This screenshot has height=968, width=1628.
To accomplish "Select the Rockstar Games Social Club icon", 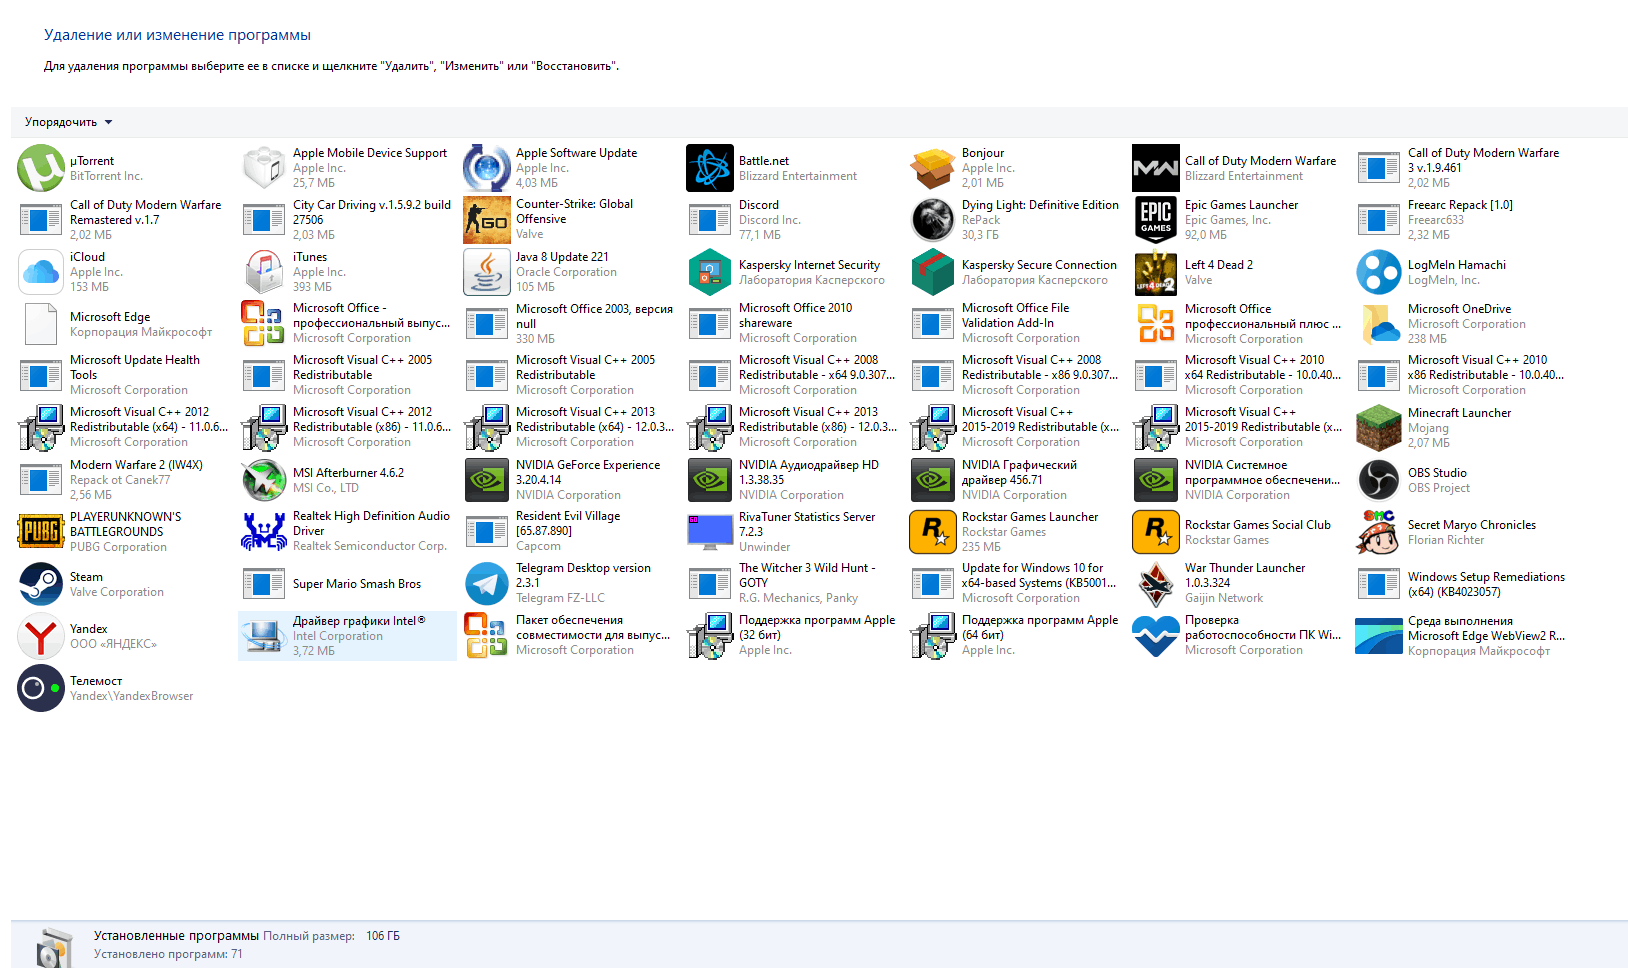I will 1156,532.
